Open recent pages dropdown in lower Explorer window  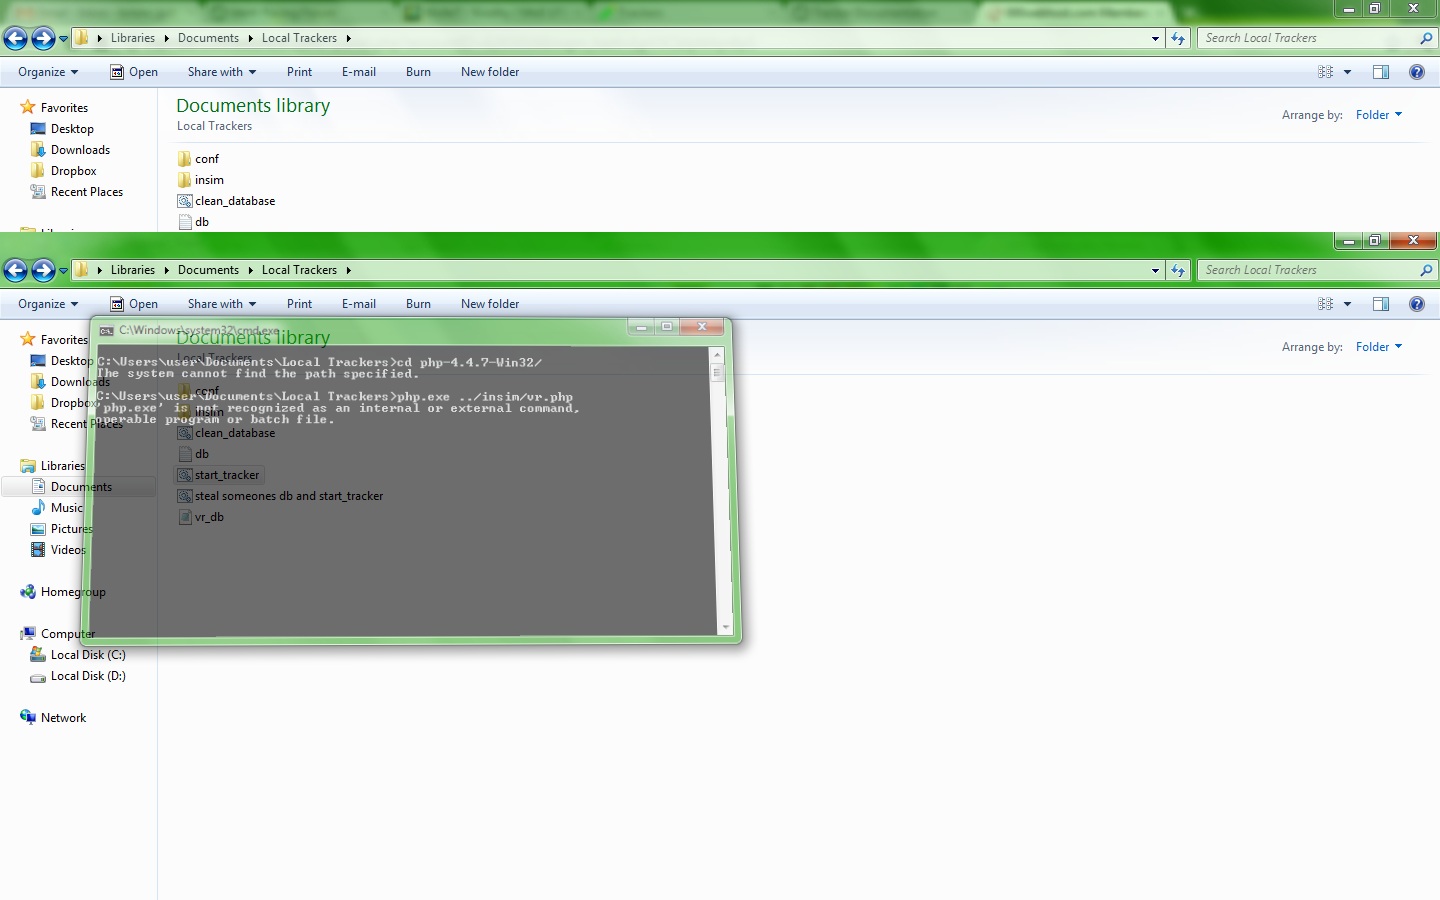click(x=64, y=271)
